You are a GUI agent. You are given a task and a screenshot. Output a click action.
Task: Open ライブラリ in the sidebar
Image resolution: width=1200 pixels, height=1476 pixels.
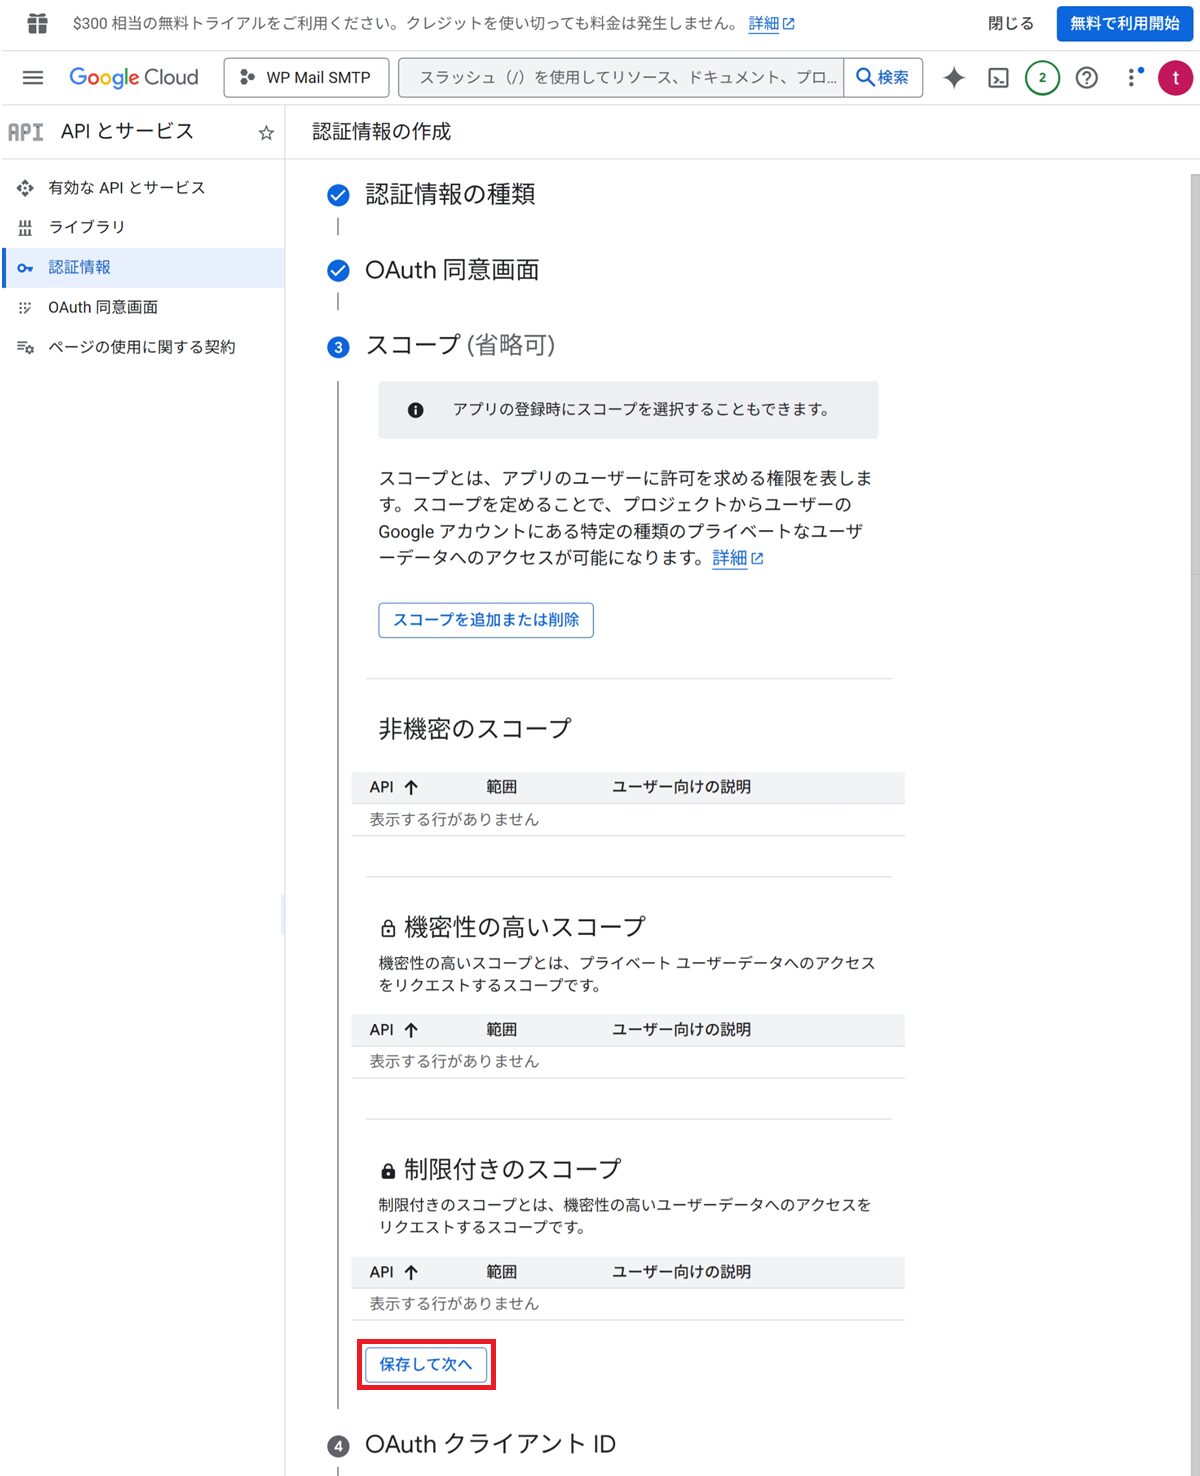[87, 227]
